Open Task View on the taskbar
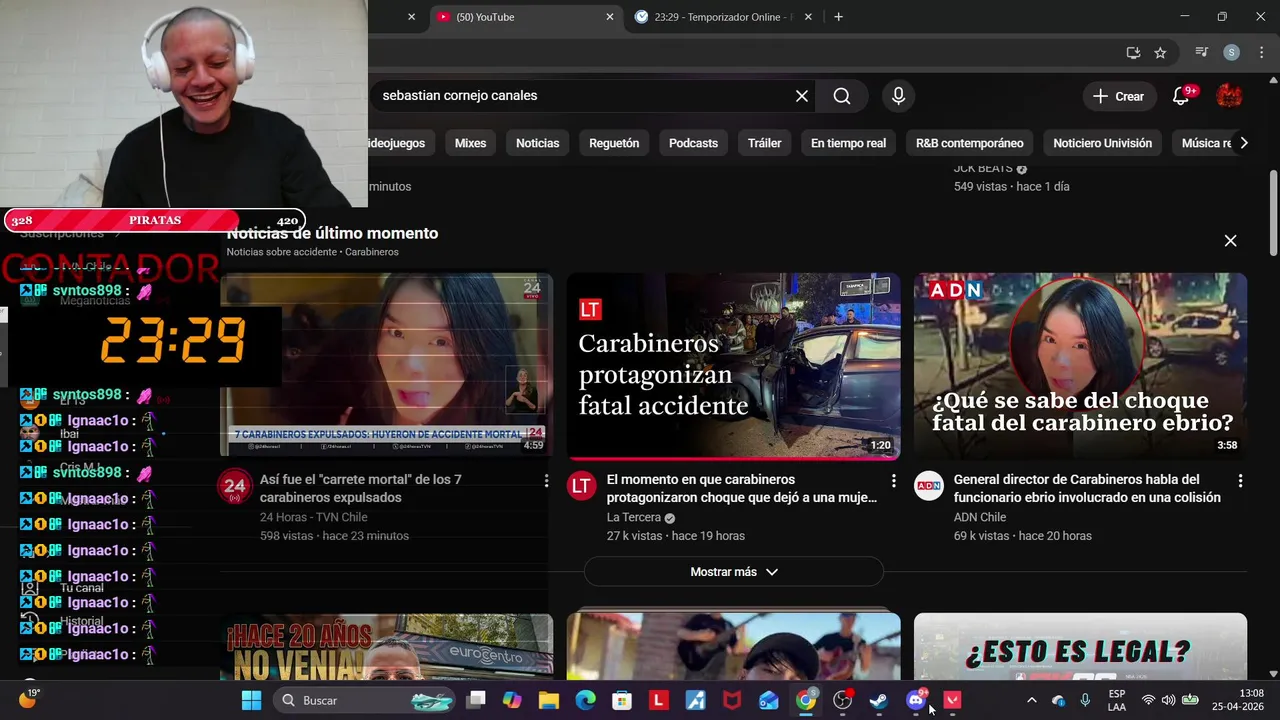 coord(476,700)
